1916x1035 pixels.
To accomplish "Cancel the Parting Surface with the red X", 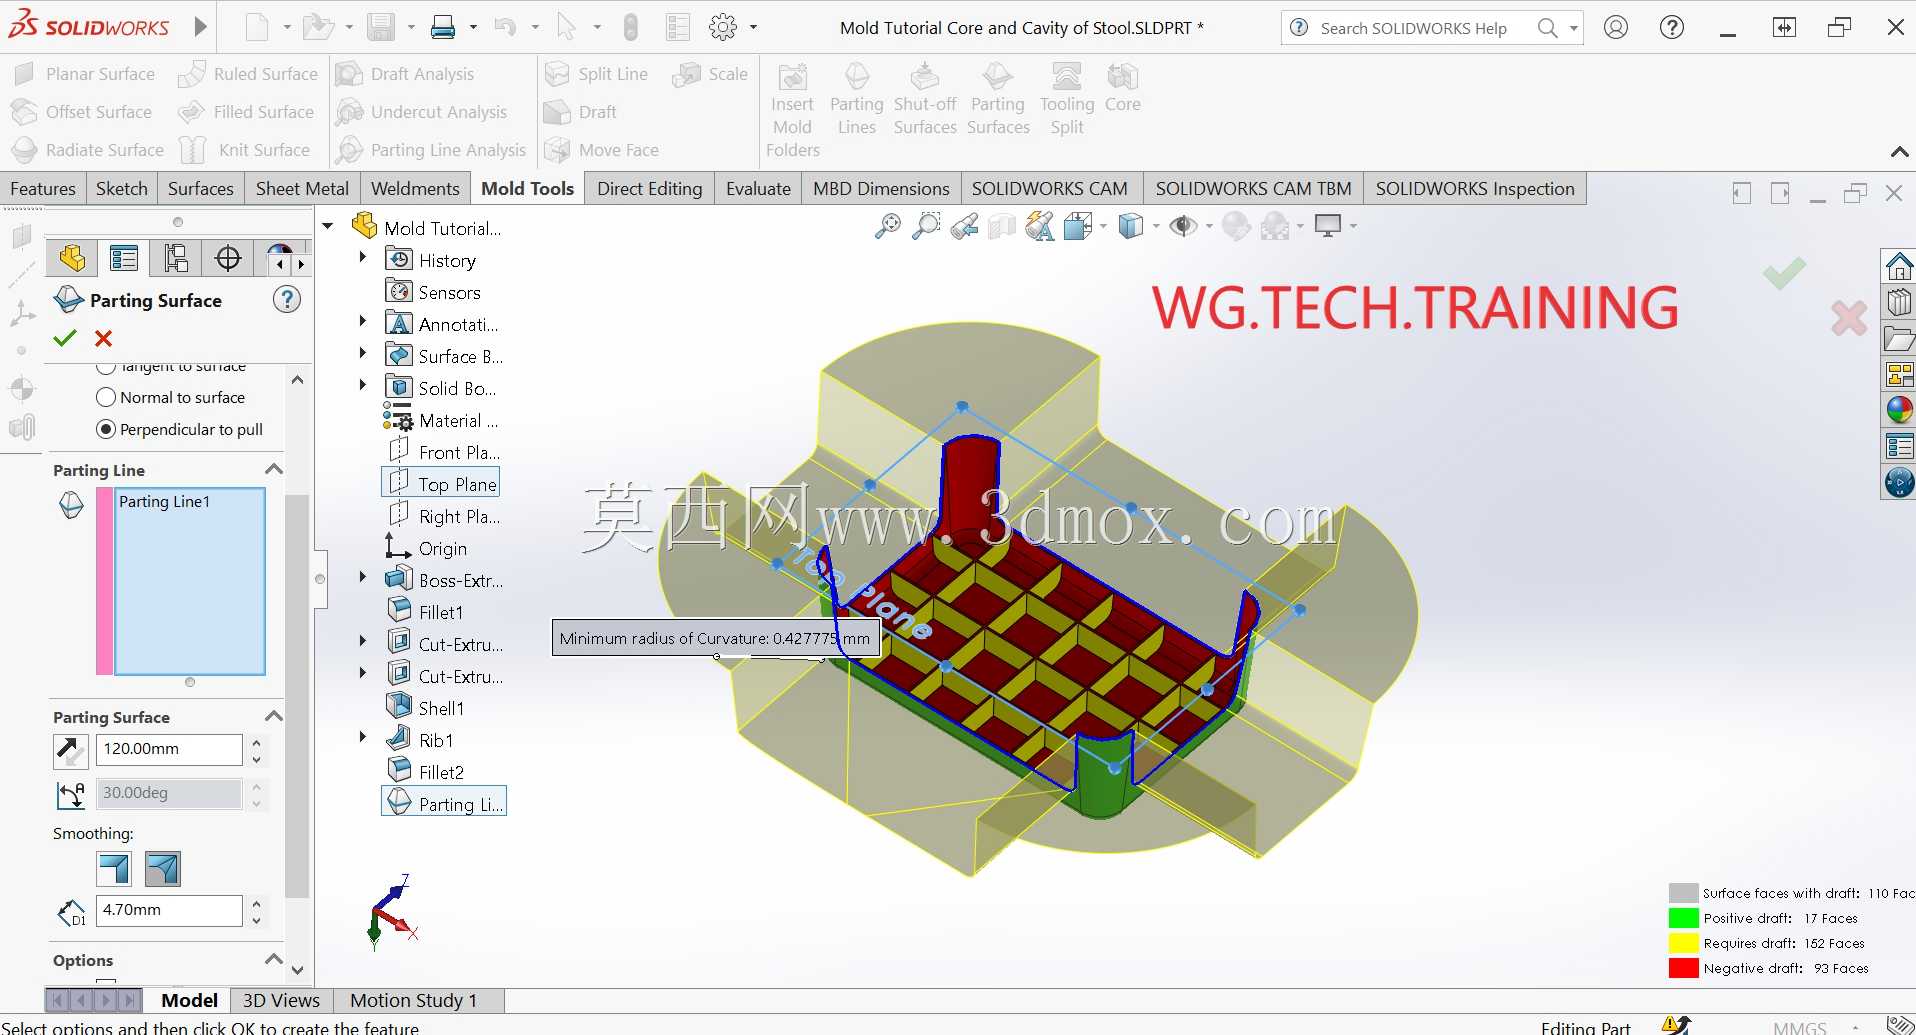I will (103, 338).
